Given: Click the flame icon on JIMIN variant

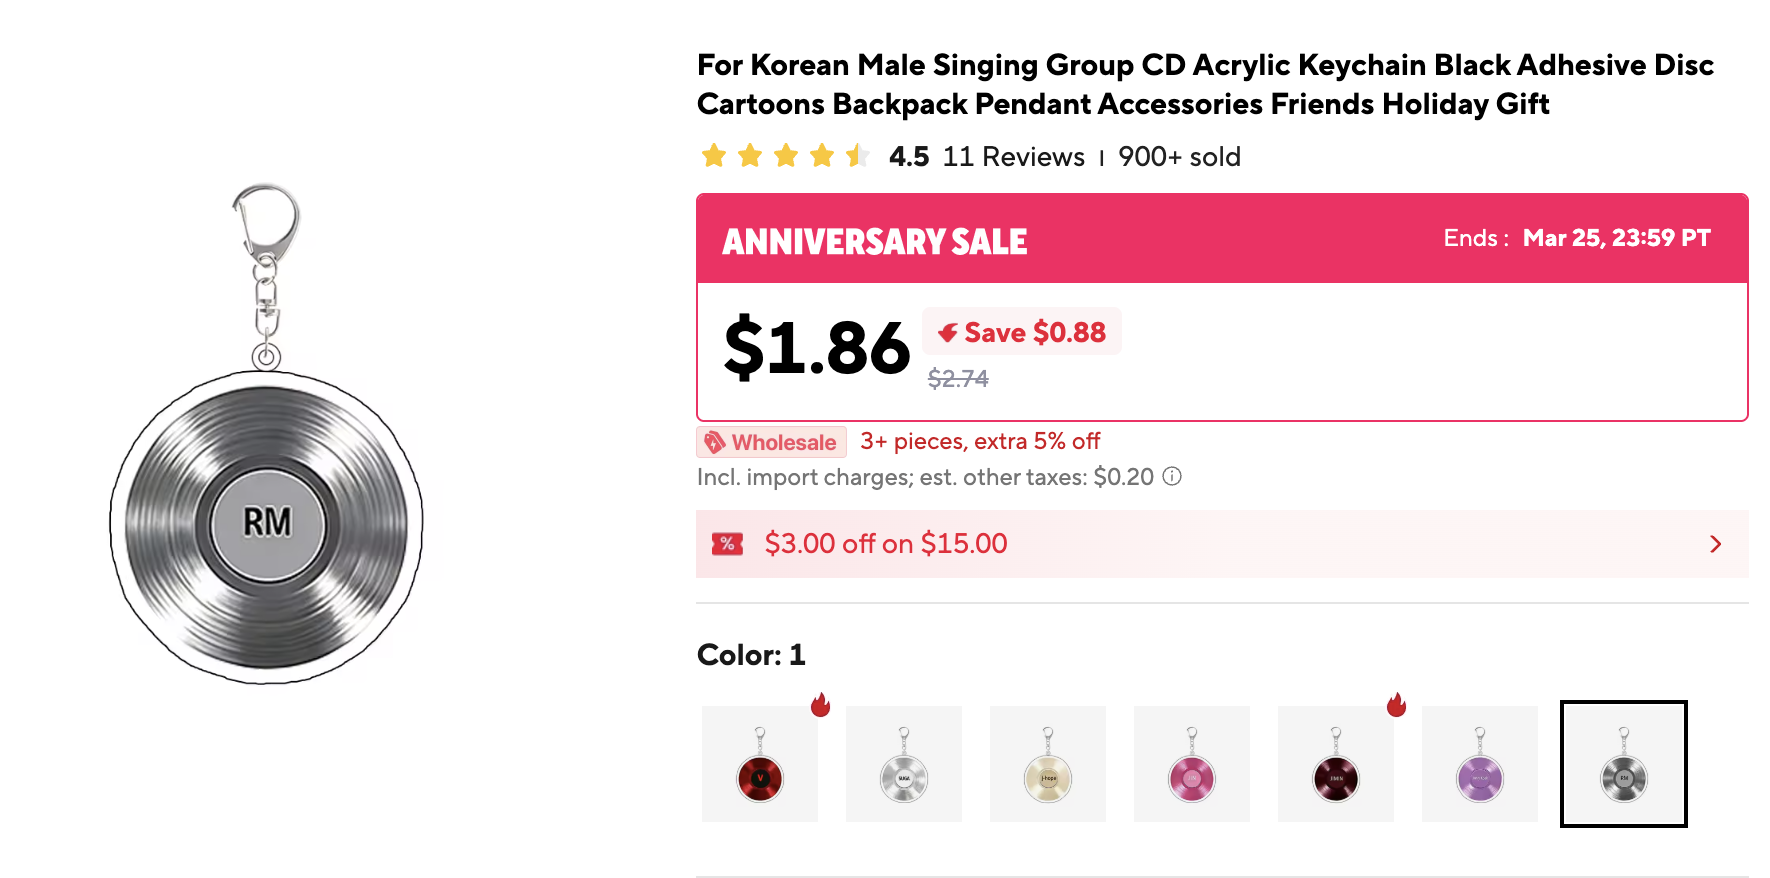Looking at the screenshot, I should 1397,705.
